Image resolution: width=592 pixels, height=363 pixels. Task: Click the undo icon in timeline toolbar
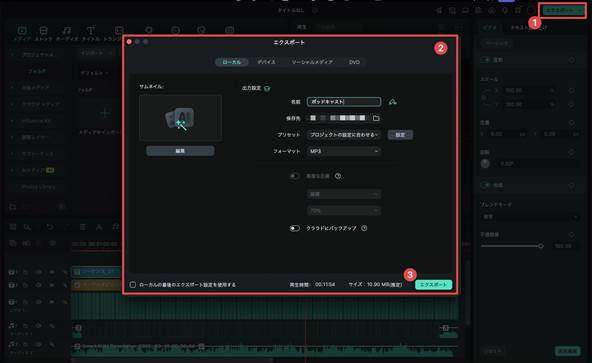point(50,227)
